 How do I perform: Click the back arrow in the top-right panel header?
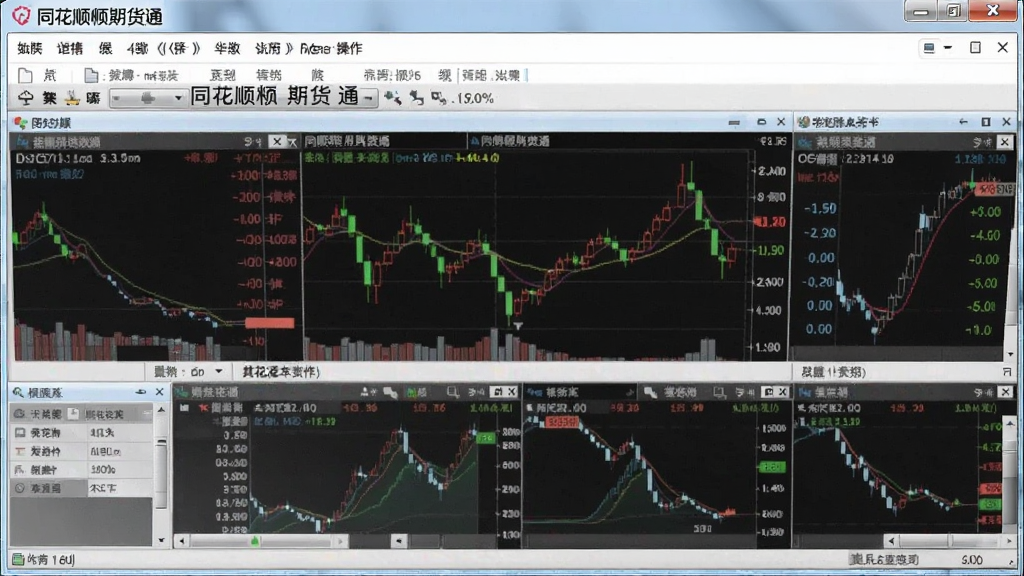click(963, 122)
